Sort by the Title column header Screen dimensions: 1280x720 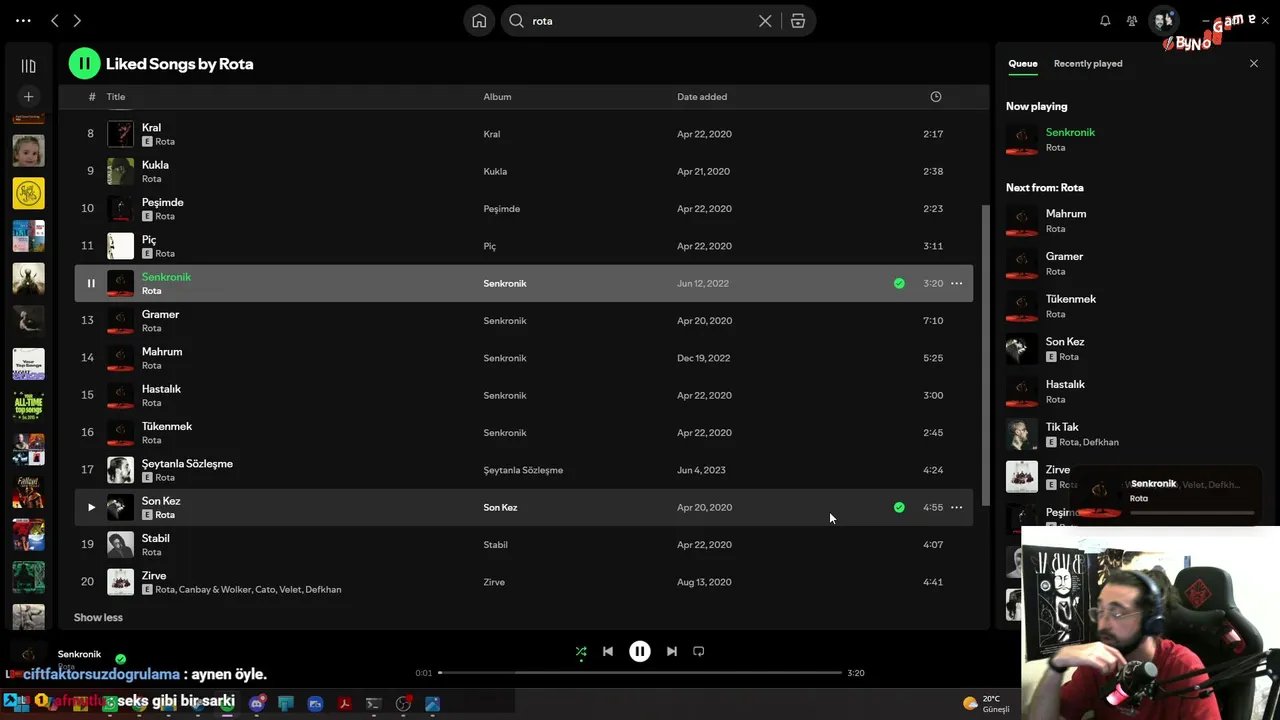point(116,97)
